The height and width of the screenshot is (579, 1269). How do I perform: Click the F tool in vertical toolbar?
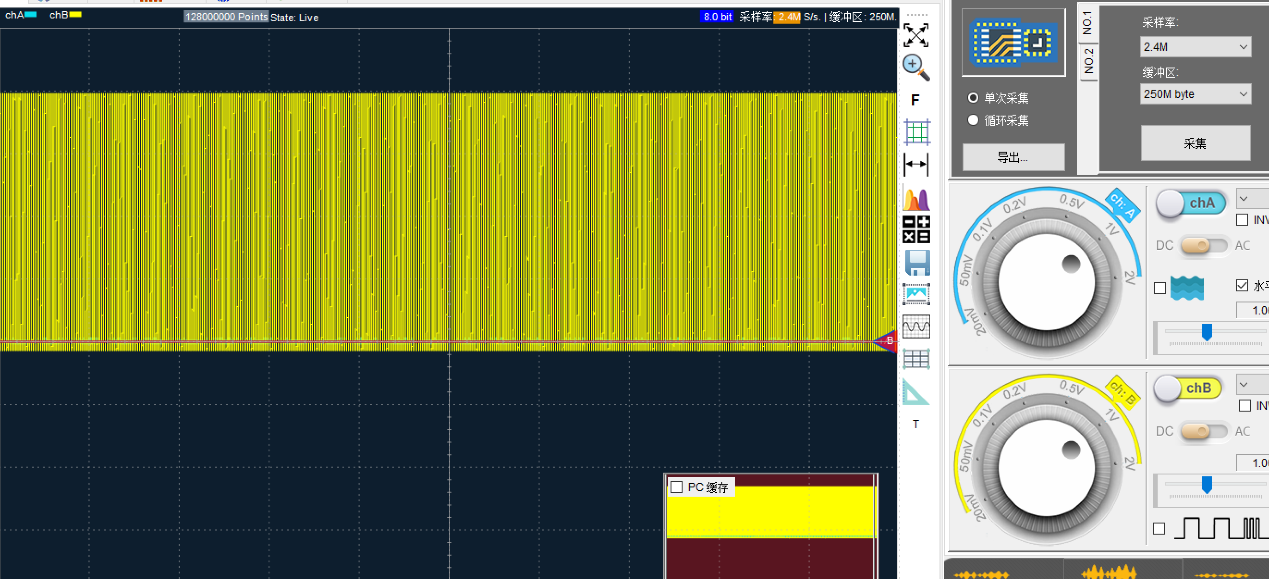click(915, 100)
